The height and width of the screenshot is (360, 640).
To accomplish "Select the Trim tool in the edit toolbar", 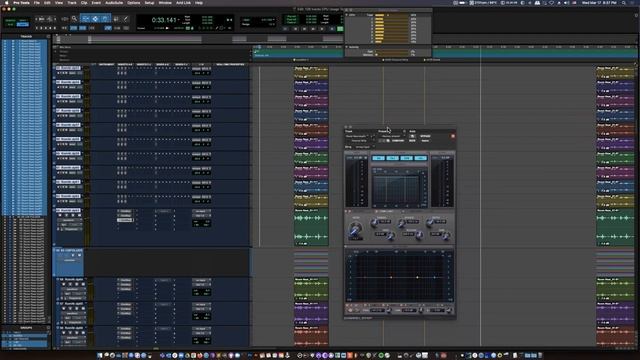I will (85, 19).
